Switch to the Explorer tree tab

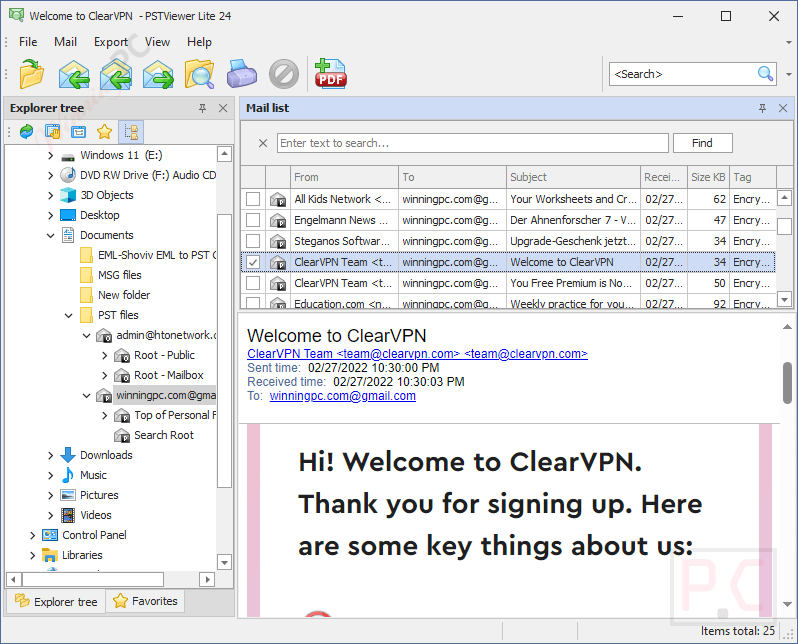(x=56, y=602)
